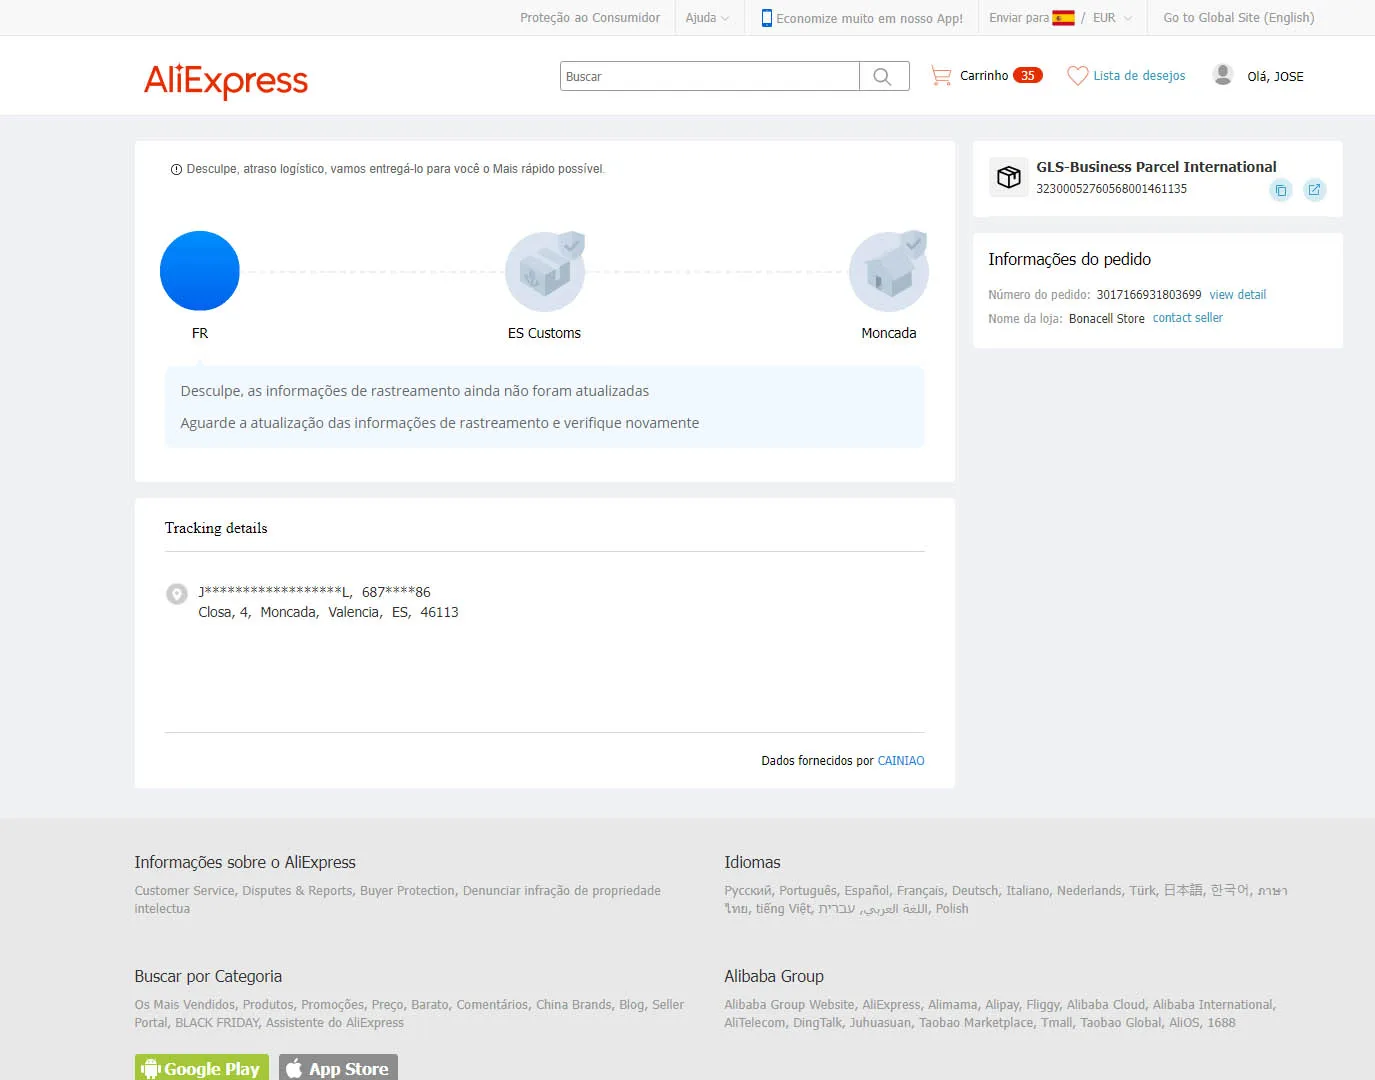This screenshot has width=1375, height=1080.
Task: Download from Google Play button
Action: [202, 1067]
